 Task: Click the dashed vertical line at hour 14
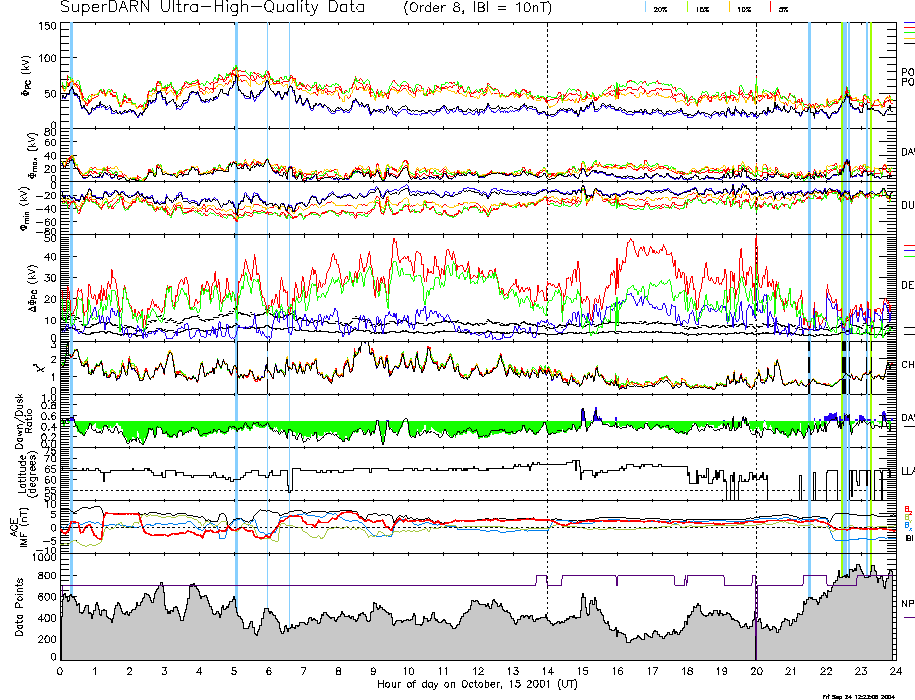548,300
